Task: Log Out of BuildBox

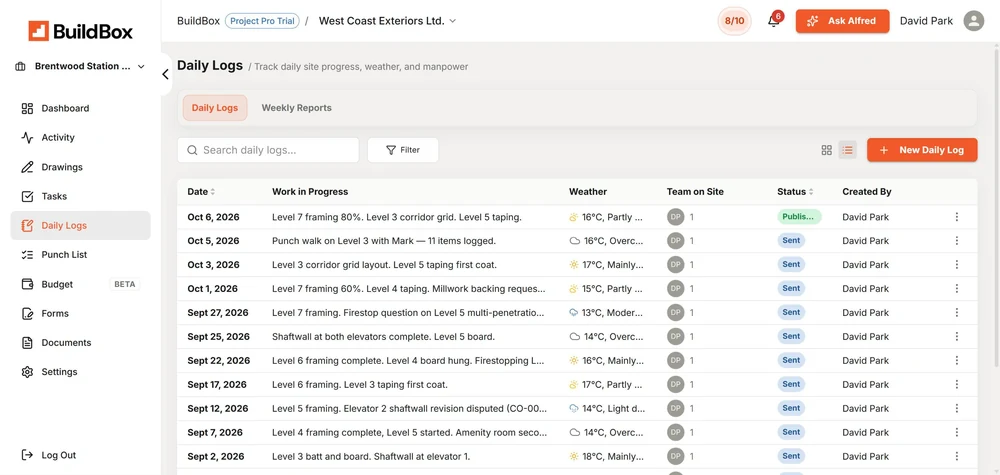Action: coord(49,455)
